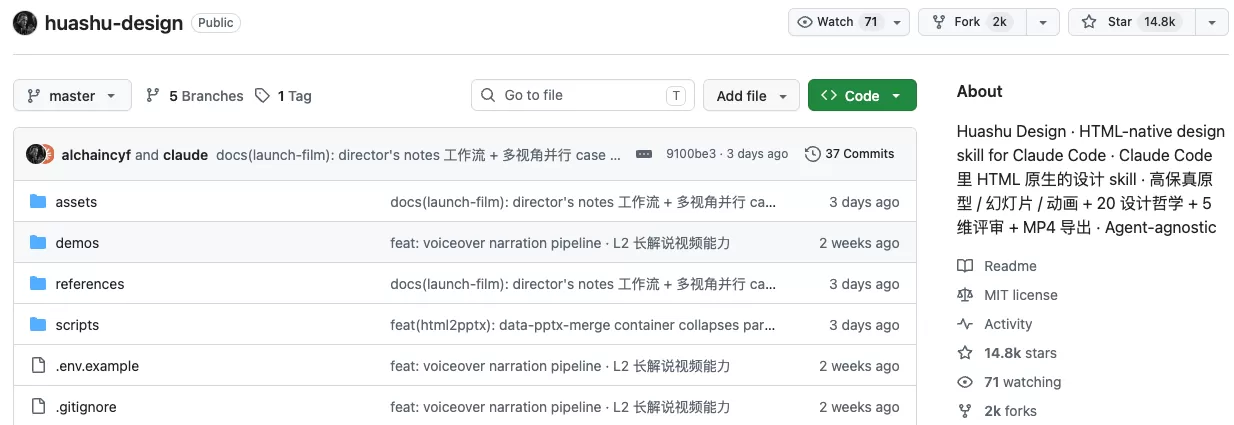1234x425 pixels.
Task: Click the references folder icon
Action: (x=38, y=284)
